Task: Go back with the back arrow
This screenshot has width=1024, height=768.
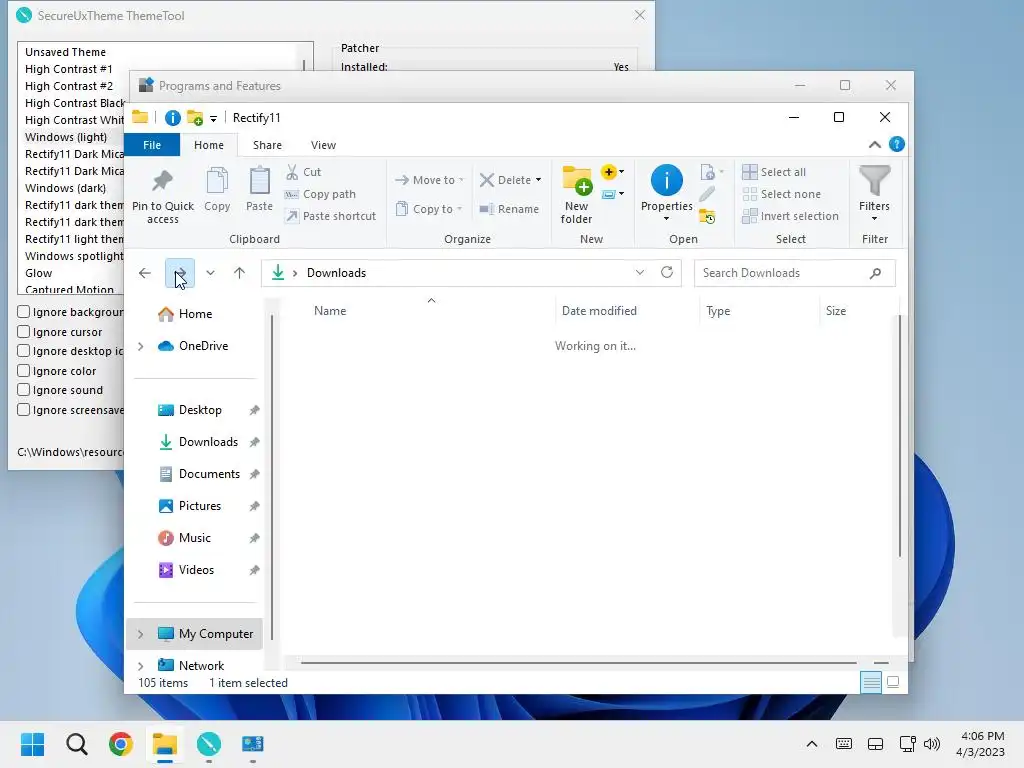Action: coord(144,273)
